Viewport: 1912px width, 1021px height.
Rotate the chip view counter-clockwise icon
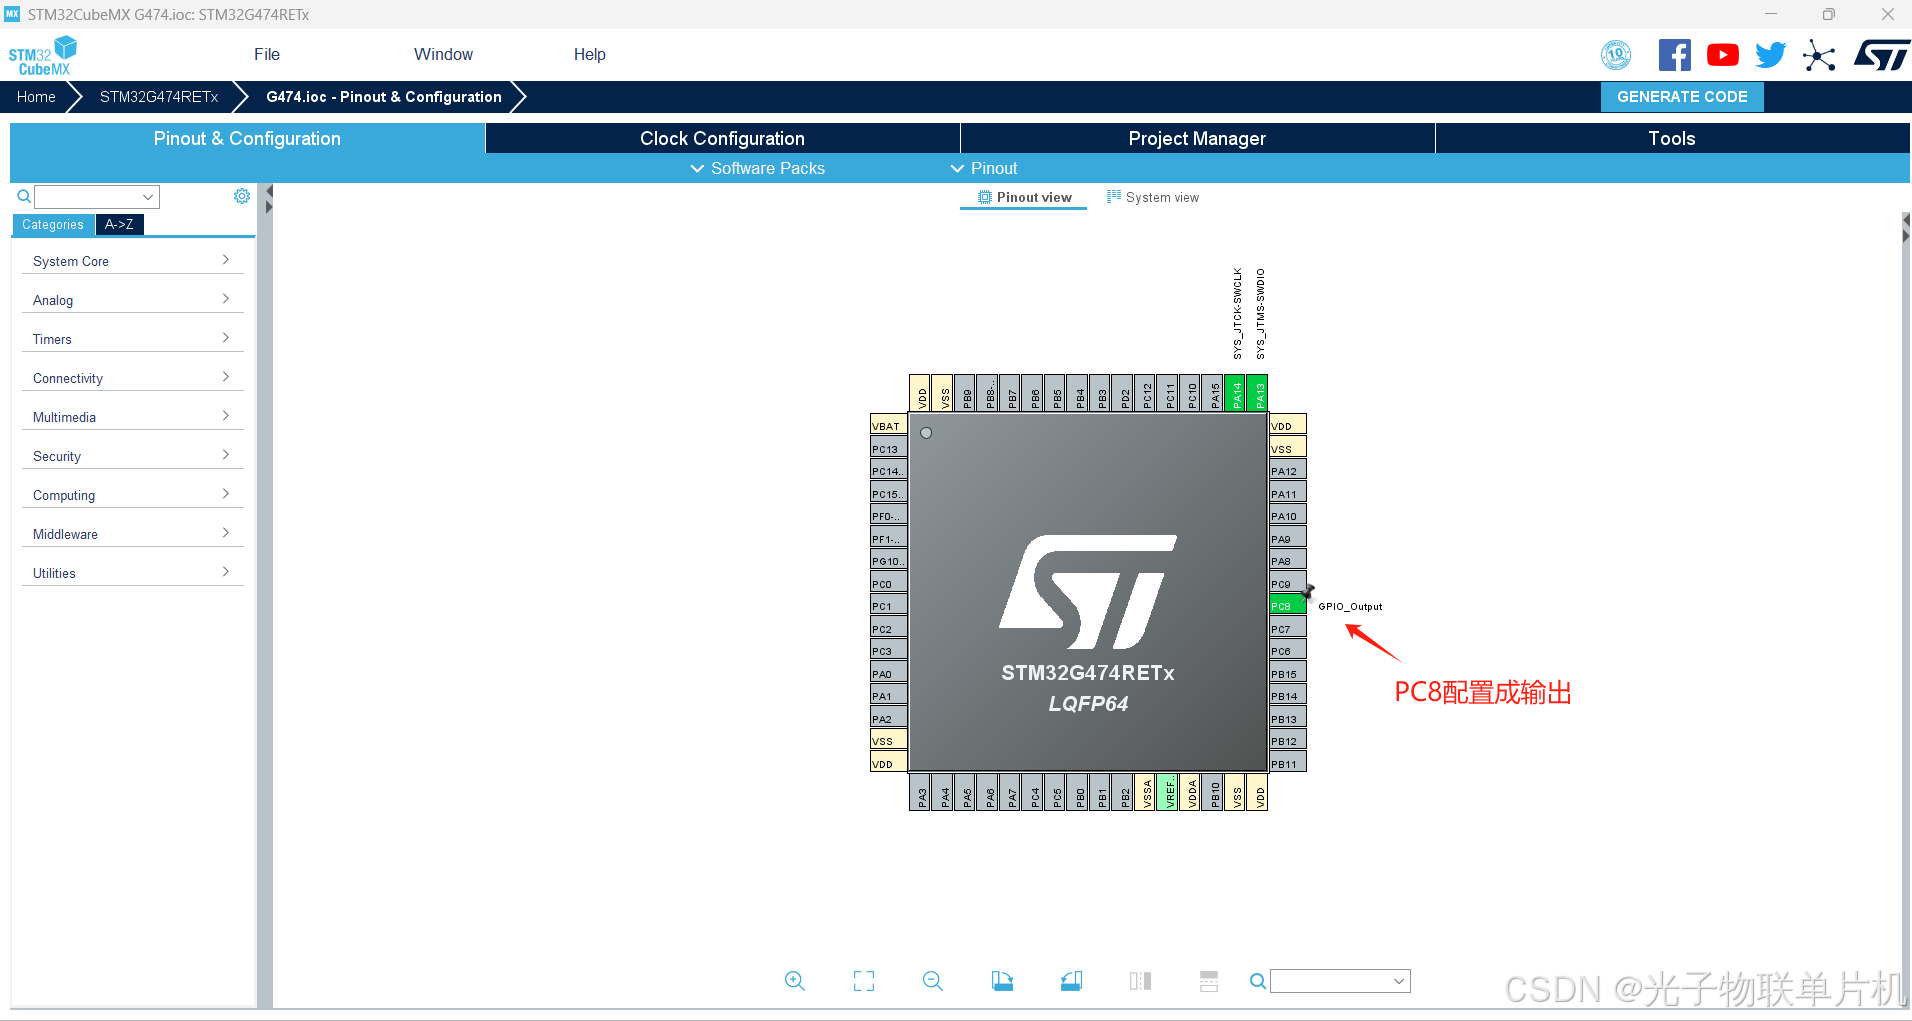[1071, 981]
